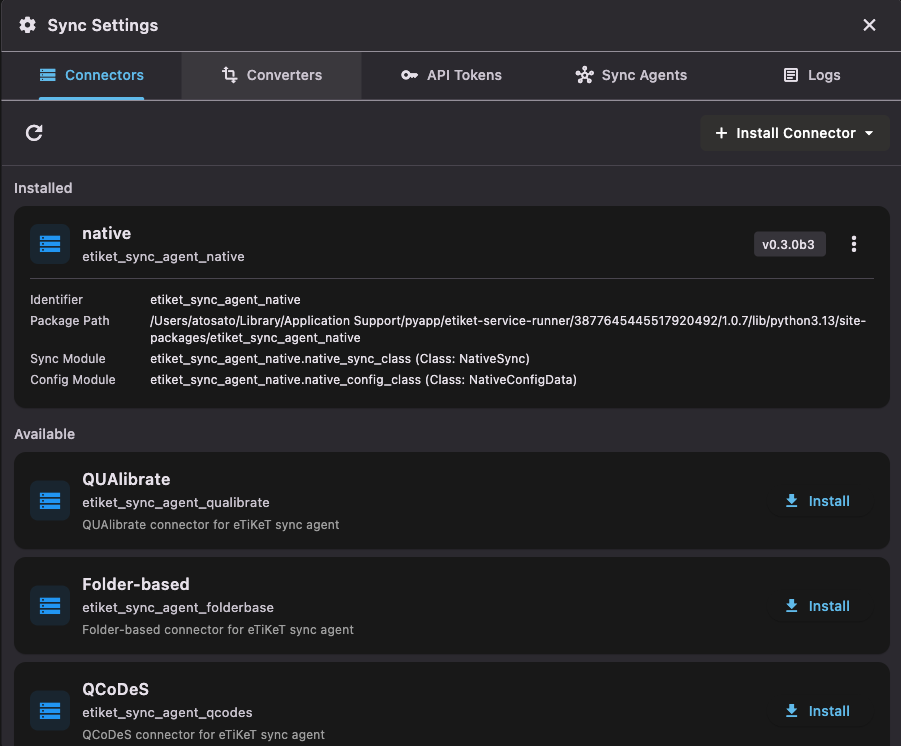Select the text etiket_sync_agent_qcodes
The height and width of the screenshot is (746, 901).
pos(167,713)
